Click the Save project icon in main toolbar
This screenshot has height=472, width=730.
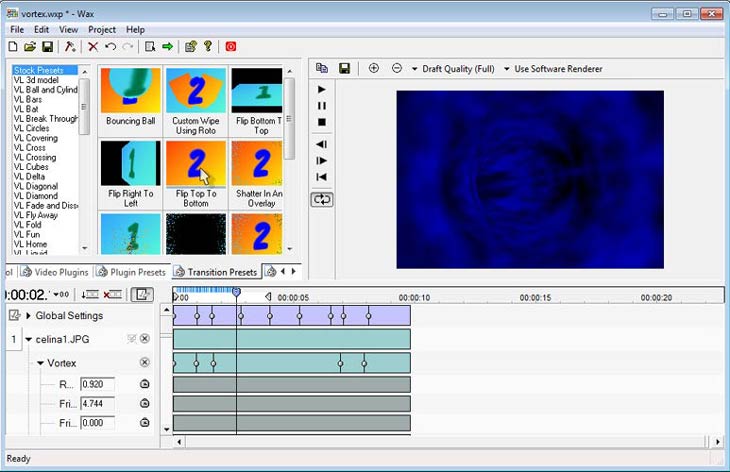click(48, 46)
